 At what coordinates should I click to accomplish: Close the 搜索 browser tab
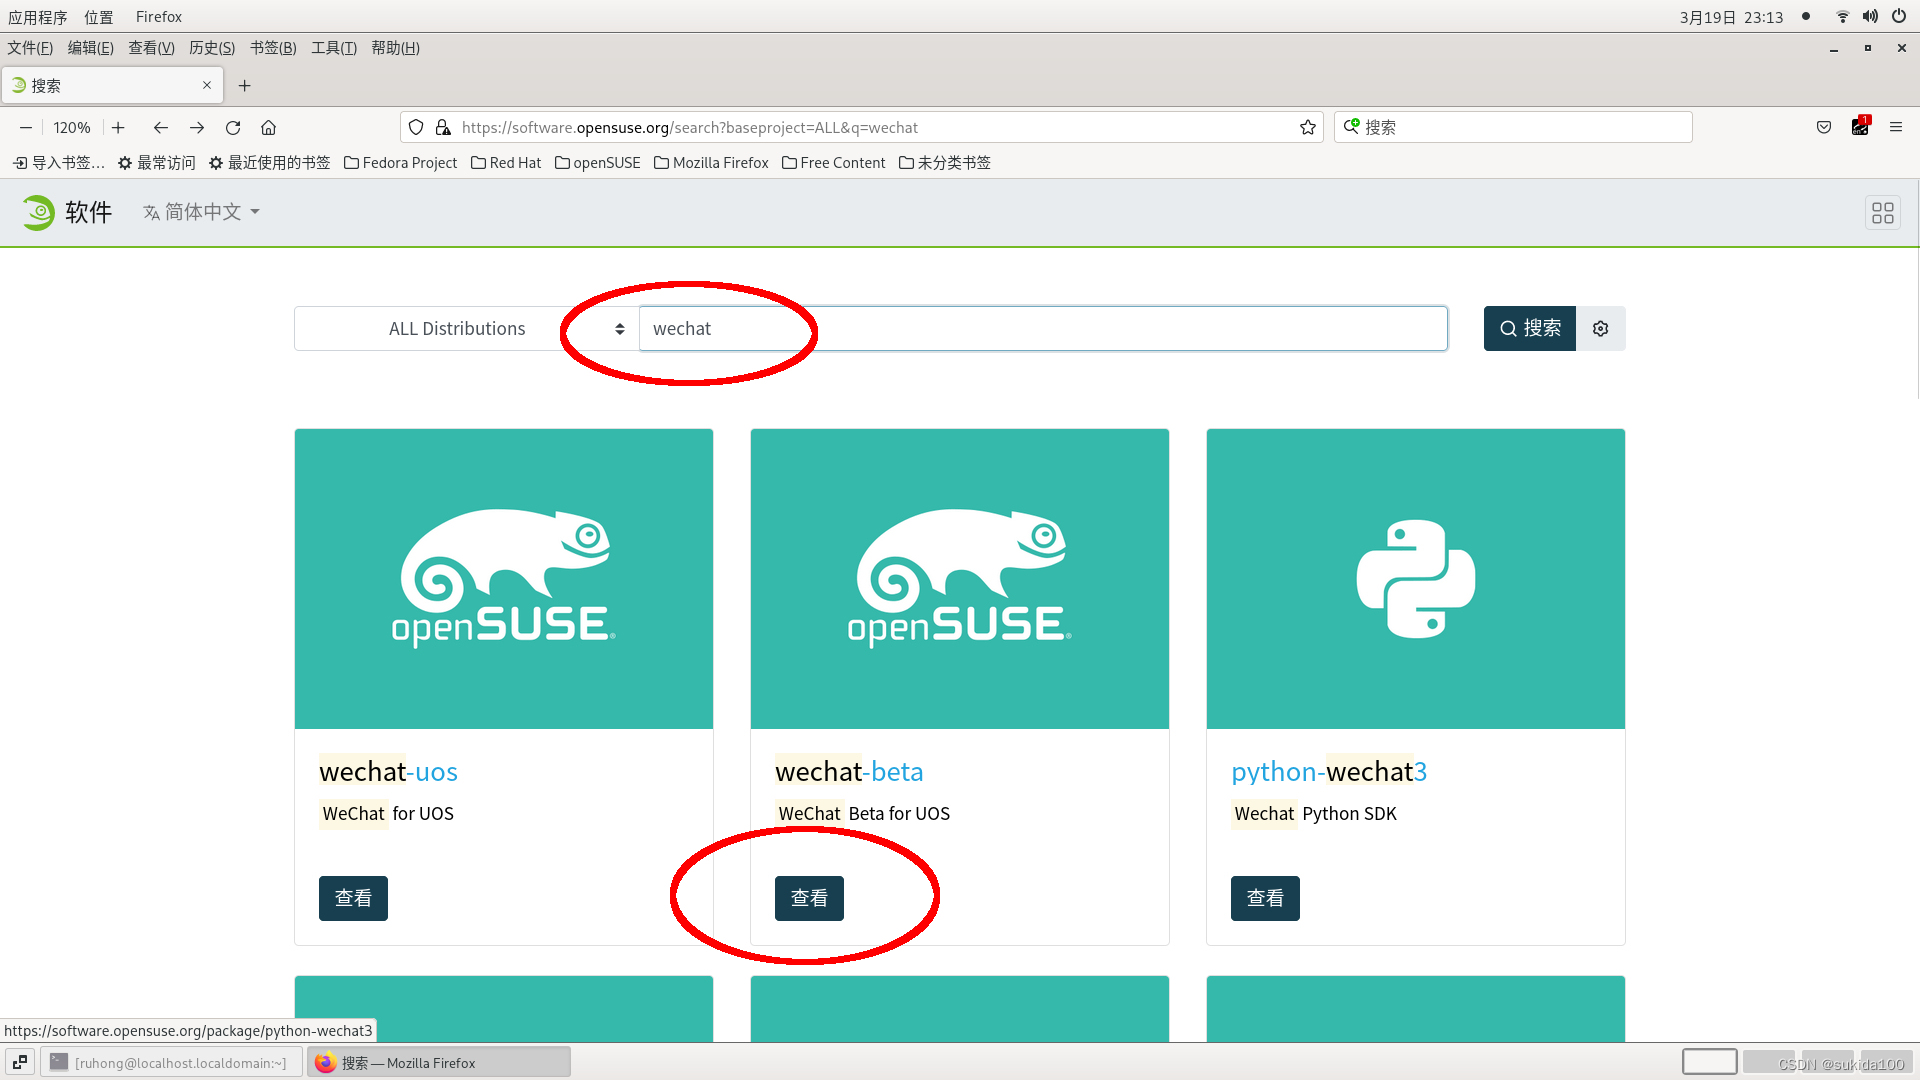point(207,86)
